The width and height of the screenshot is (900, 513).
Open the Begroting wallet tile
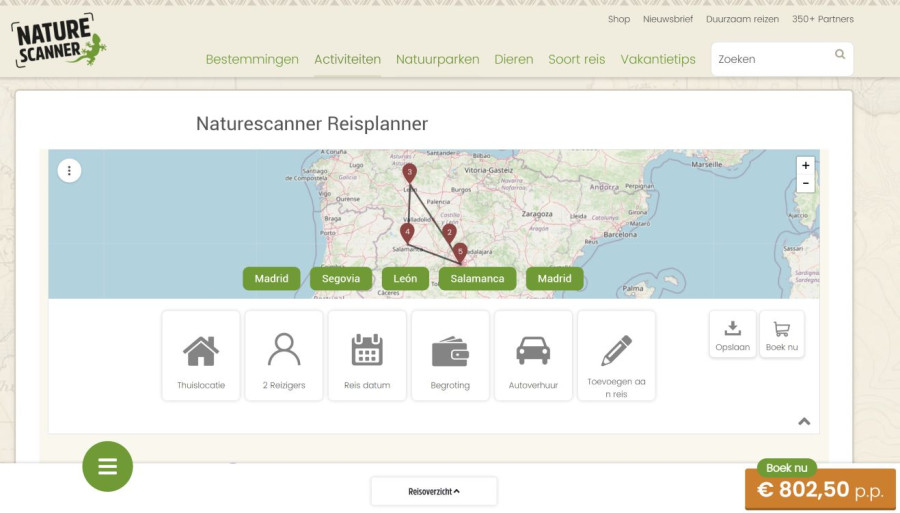pos(451,356)
